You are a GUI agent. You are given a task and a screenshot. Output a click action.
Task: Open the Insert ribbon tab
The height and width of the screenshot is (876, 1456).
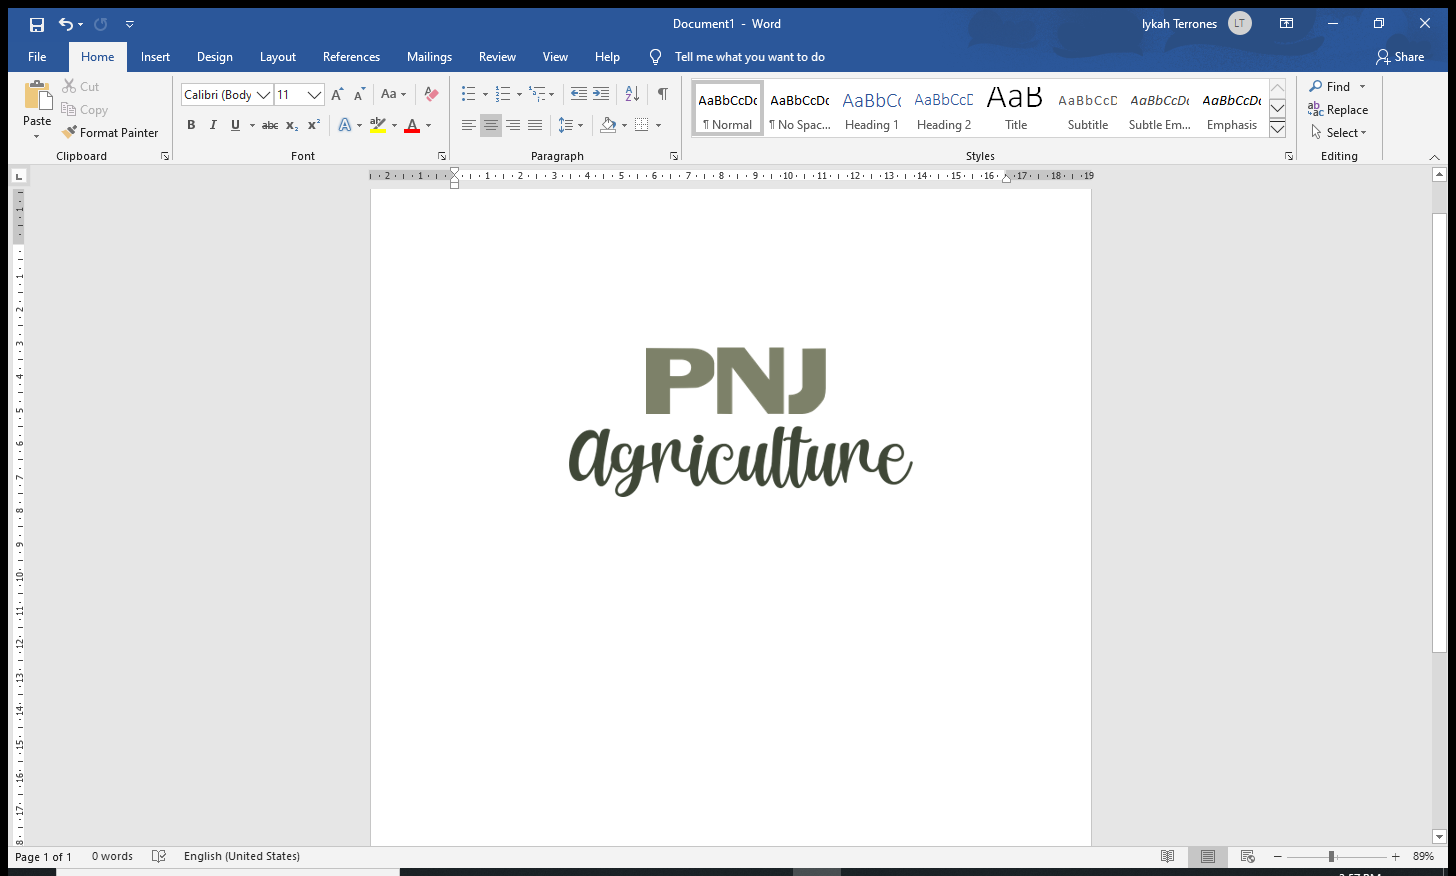[155, 57]
